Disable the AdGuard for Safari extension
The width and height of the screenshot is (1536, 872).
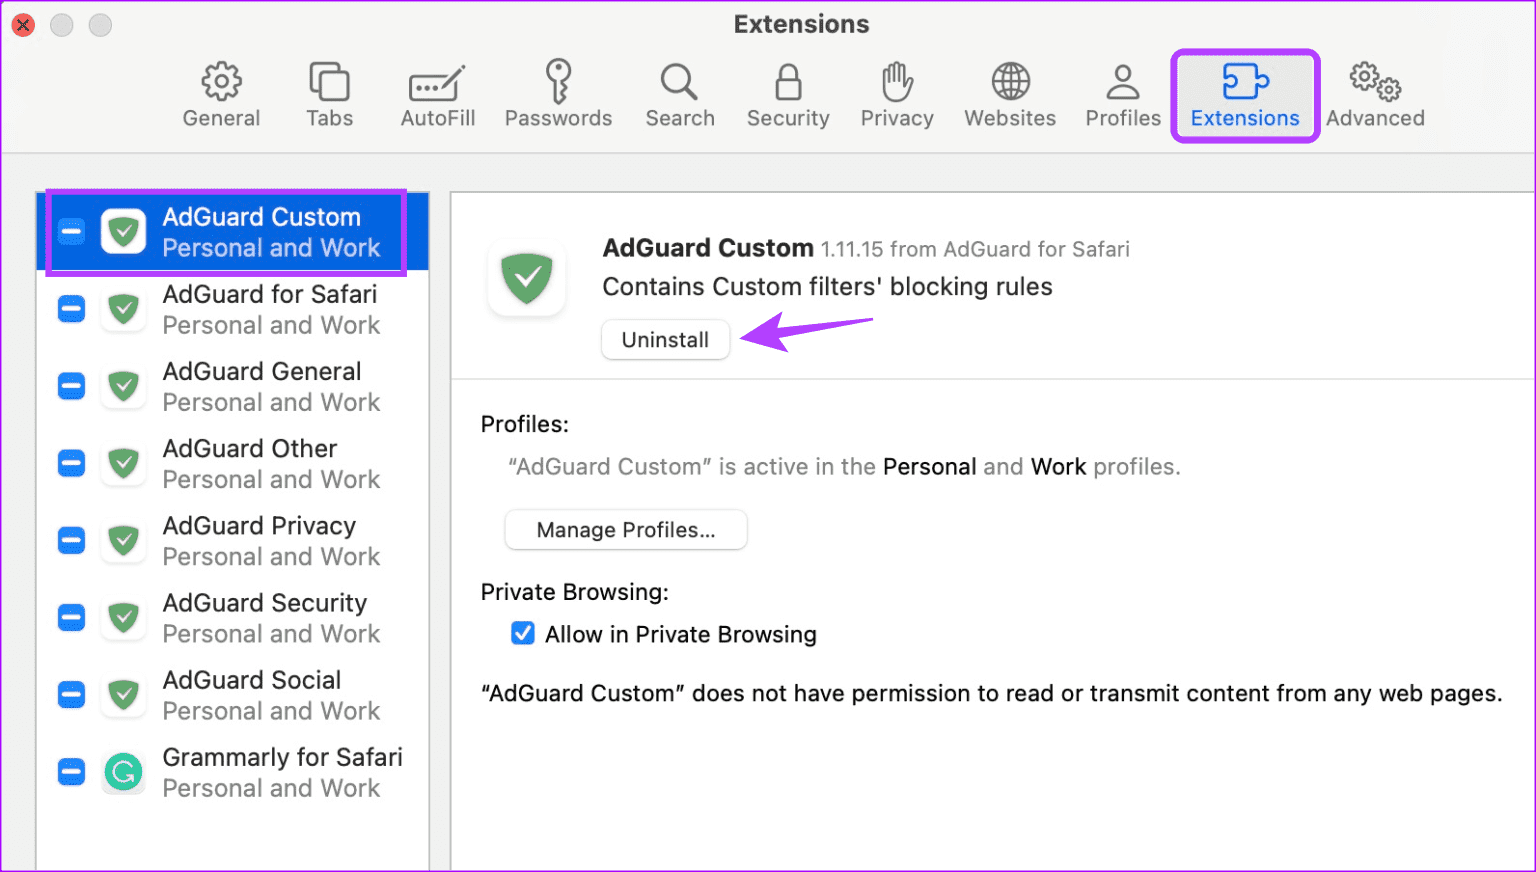coord(71,309)
